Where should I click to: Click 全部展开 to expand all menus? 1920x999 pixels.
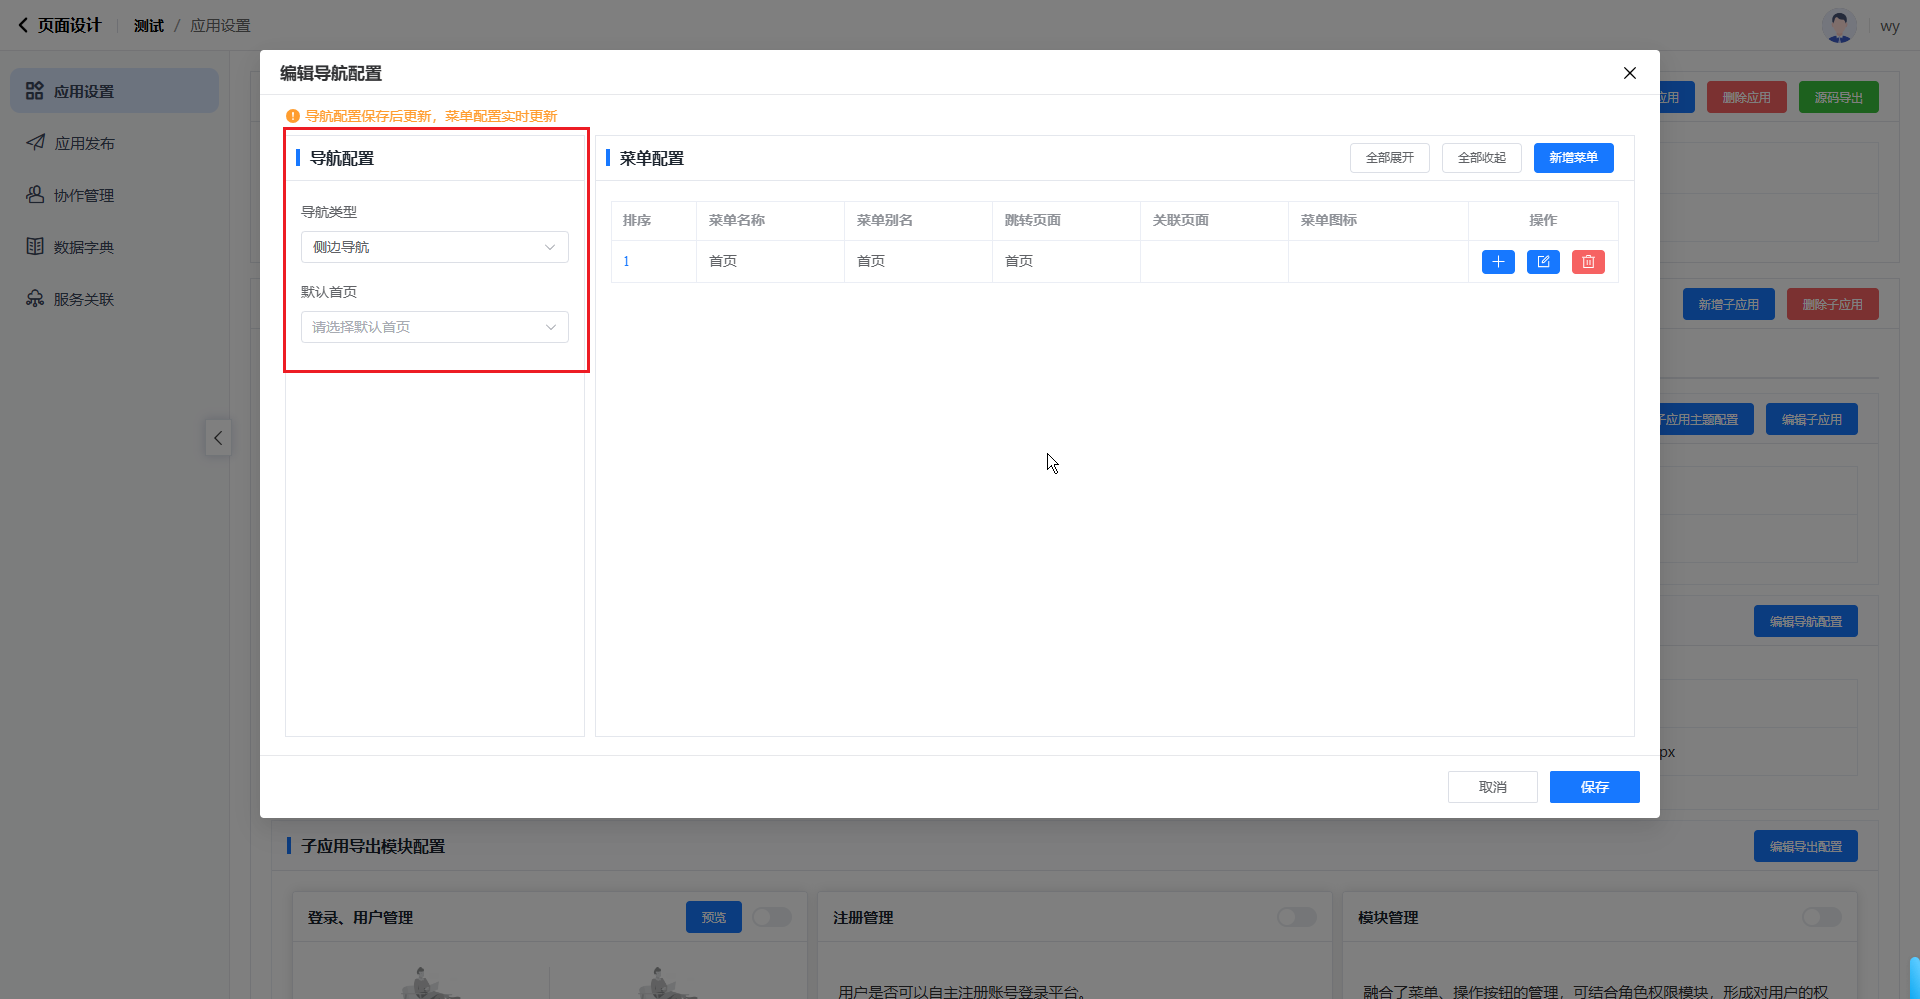(1389, 158)
